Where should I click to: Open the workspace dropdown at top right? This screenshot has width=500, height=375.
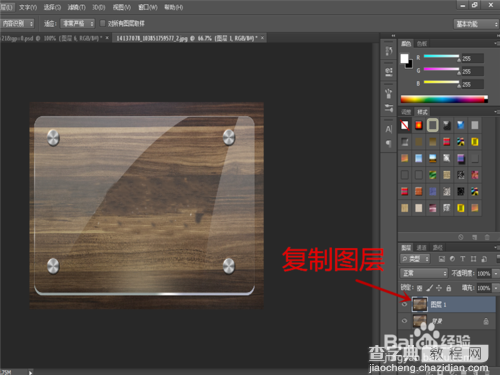[476, 24]
